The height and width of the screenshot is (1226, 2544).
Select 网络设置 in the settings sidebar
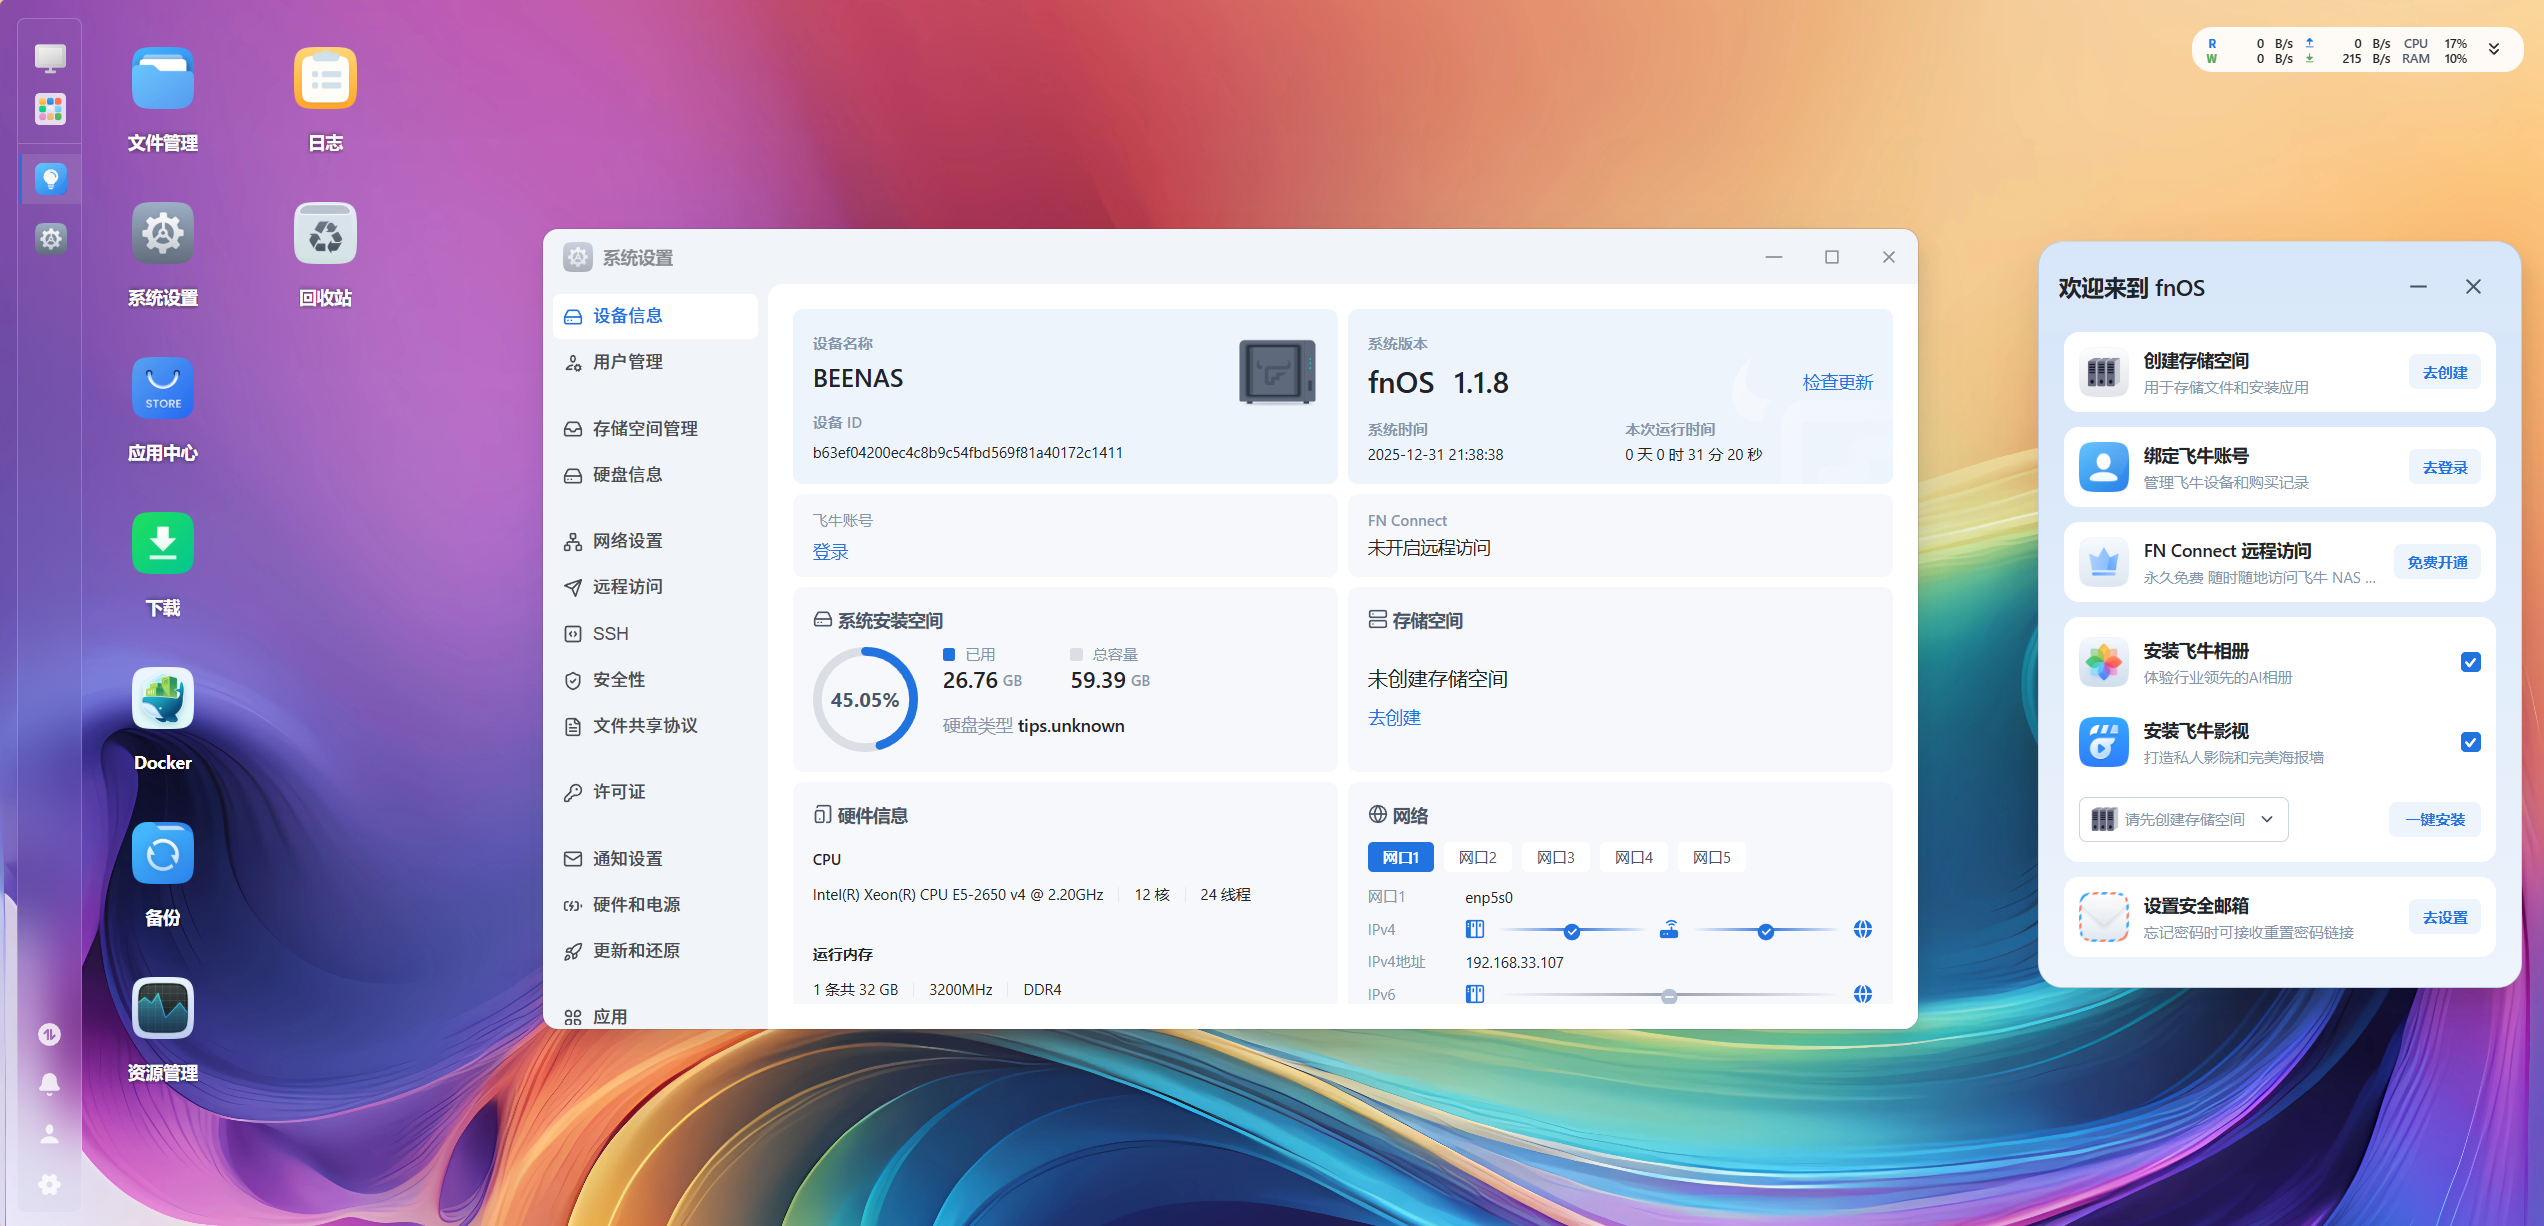pyautogui.click(x=627, y=541)
